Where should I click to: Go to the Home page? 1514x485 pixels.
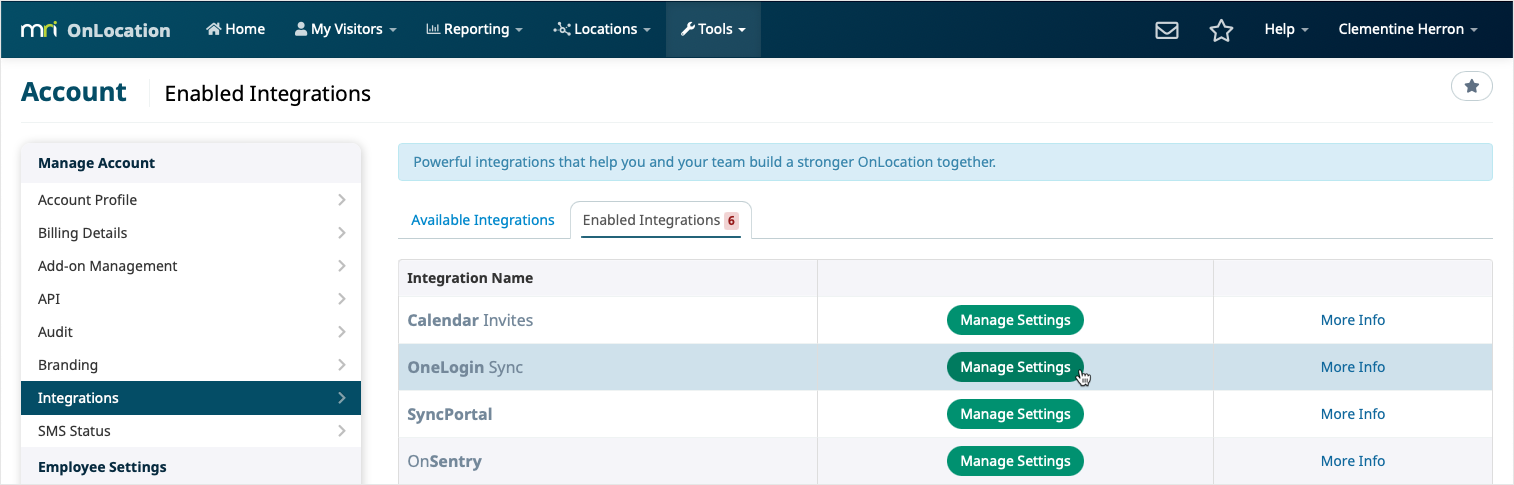pyautogui.click(x=236, y=29)
